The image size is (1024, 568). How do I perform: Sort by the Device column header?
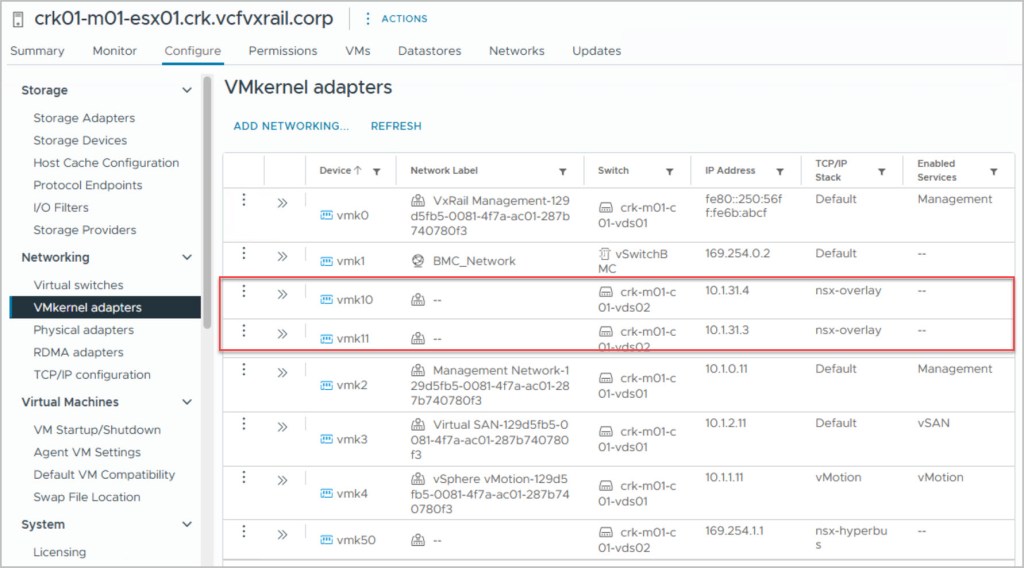[340, 170]
